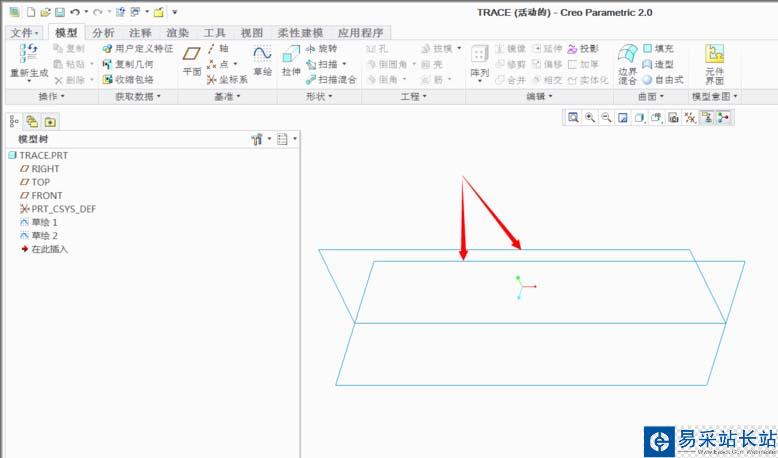778x458 pixels.
Task: Expand the 模型意图 group dropdown
Action: (714, 96)
